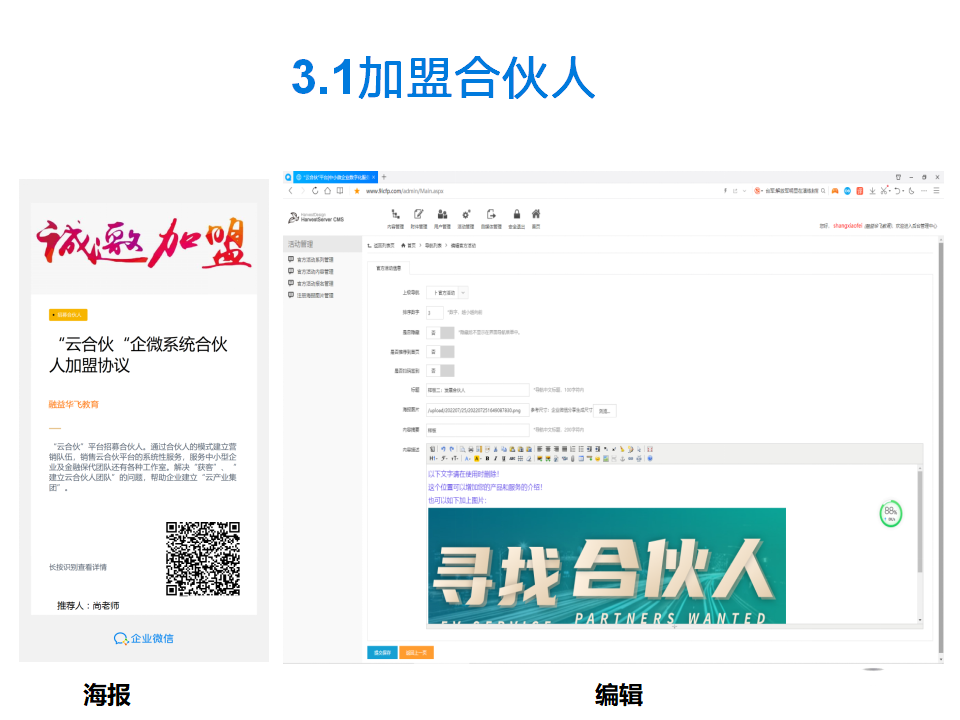Click the blue submit button below editor

click(382, 653)
